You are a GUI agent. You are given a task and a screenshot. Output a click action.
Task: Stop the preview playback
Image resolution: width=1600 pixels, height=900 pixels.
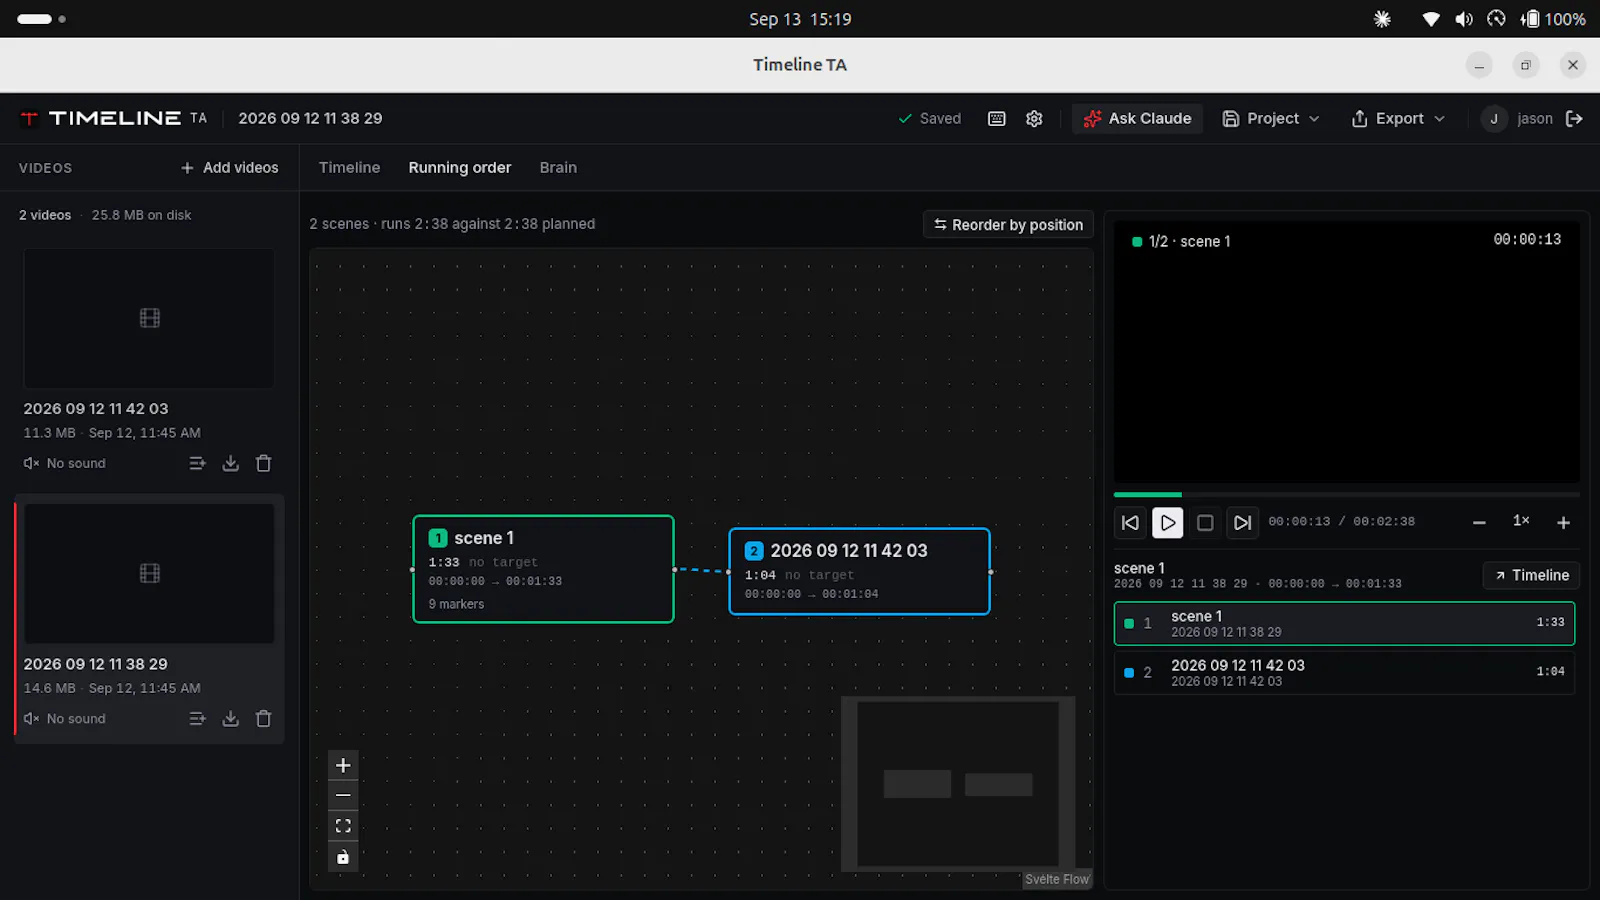(1205, 522)
